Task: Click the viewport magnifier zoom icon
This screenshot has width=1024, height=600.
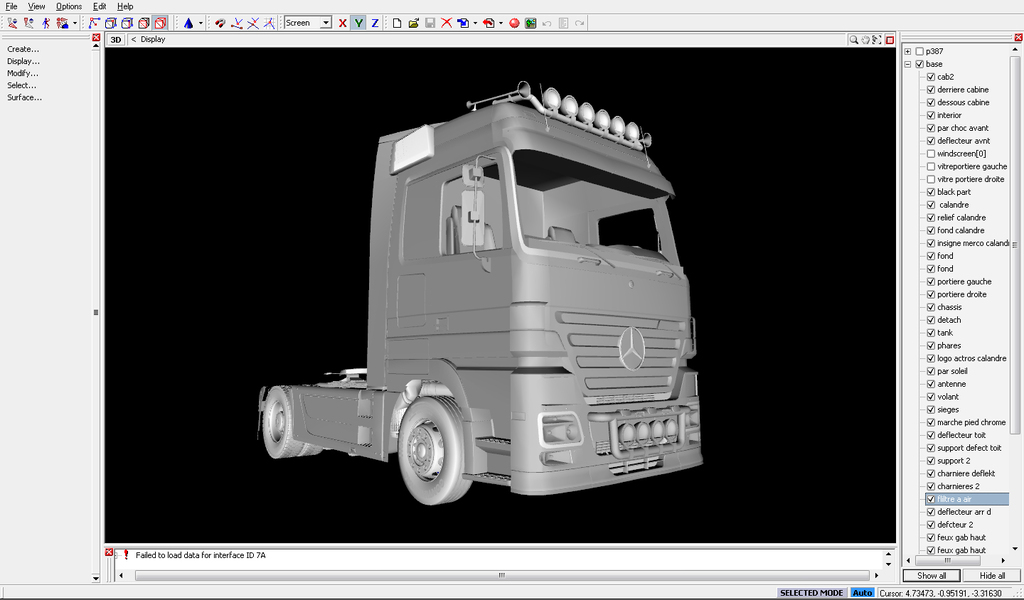Action: pos(854,40)
